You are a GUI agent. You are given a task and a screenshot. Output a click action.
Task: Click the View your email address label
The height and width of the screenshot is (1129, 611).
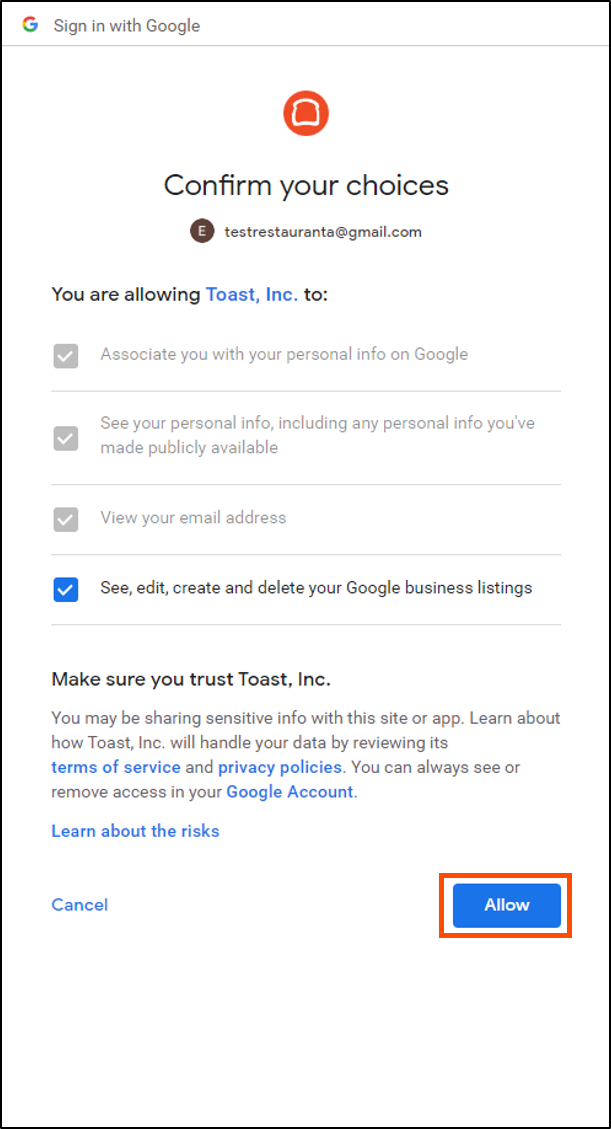(193, 518)
